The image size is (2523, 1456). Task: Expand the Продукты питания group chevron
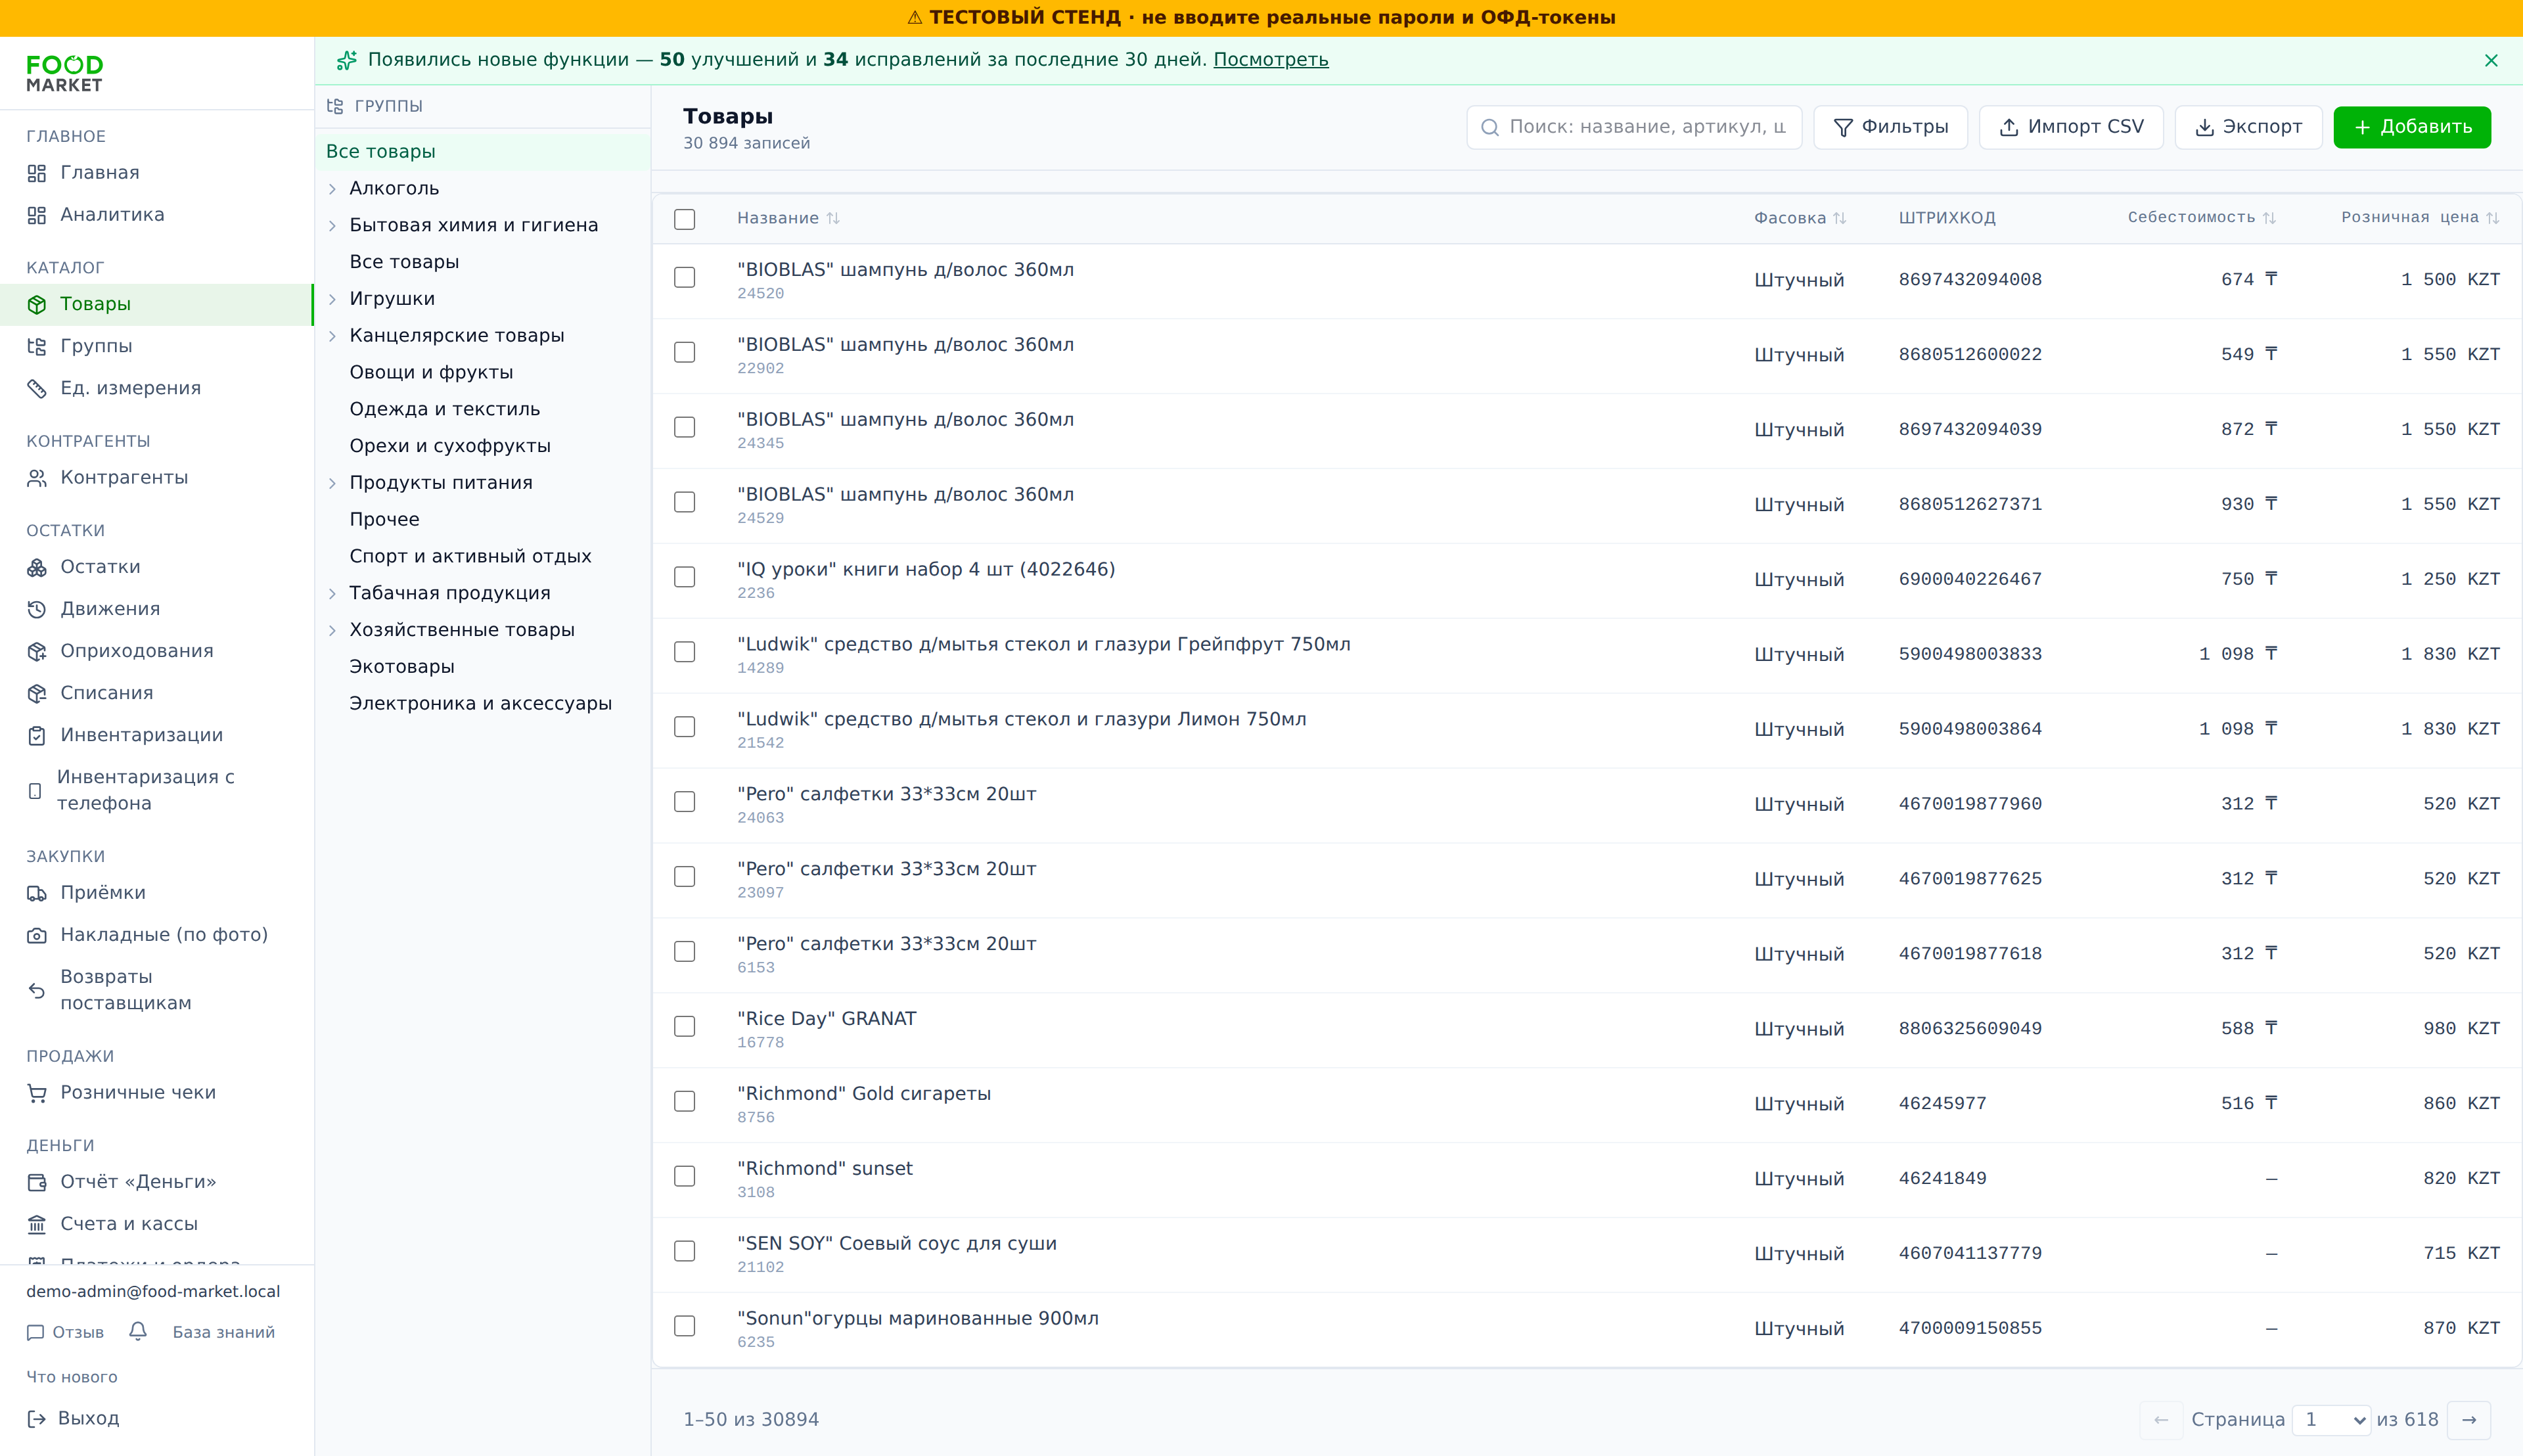pos(332,483)
